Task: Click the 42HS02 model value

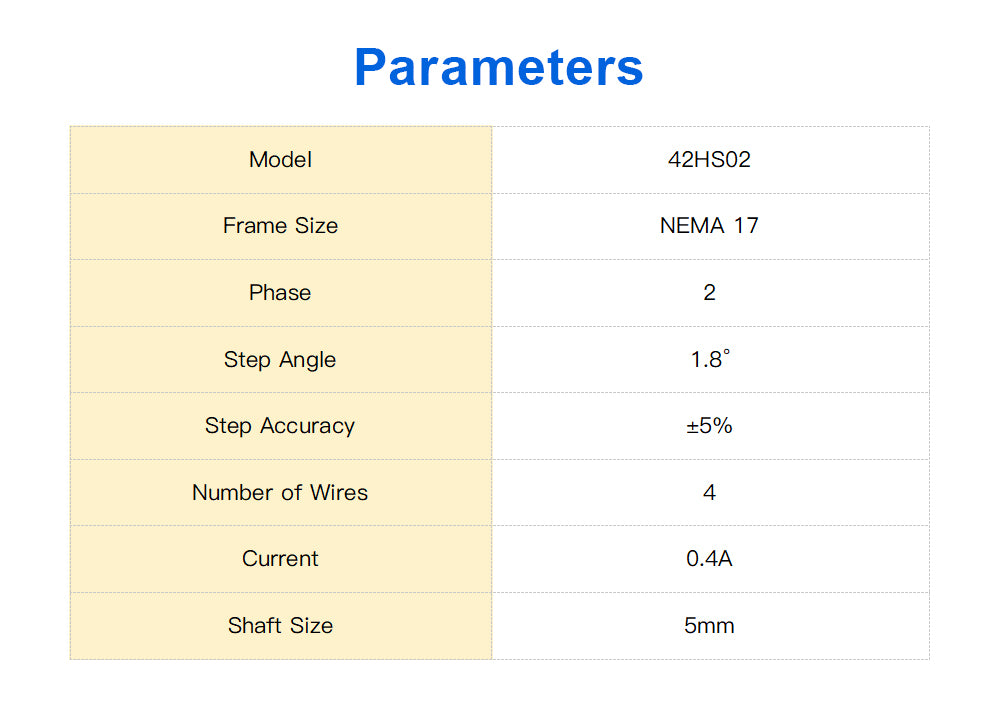Action: [709, 160]
